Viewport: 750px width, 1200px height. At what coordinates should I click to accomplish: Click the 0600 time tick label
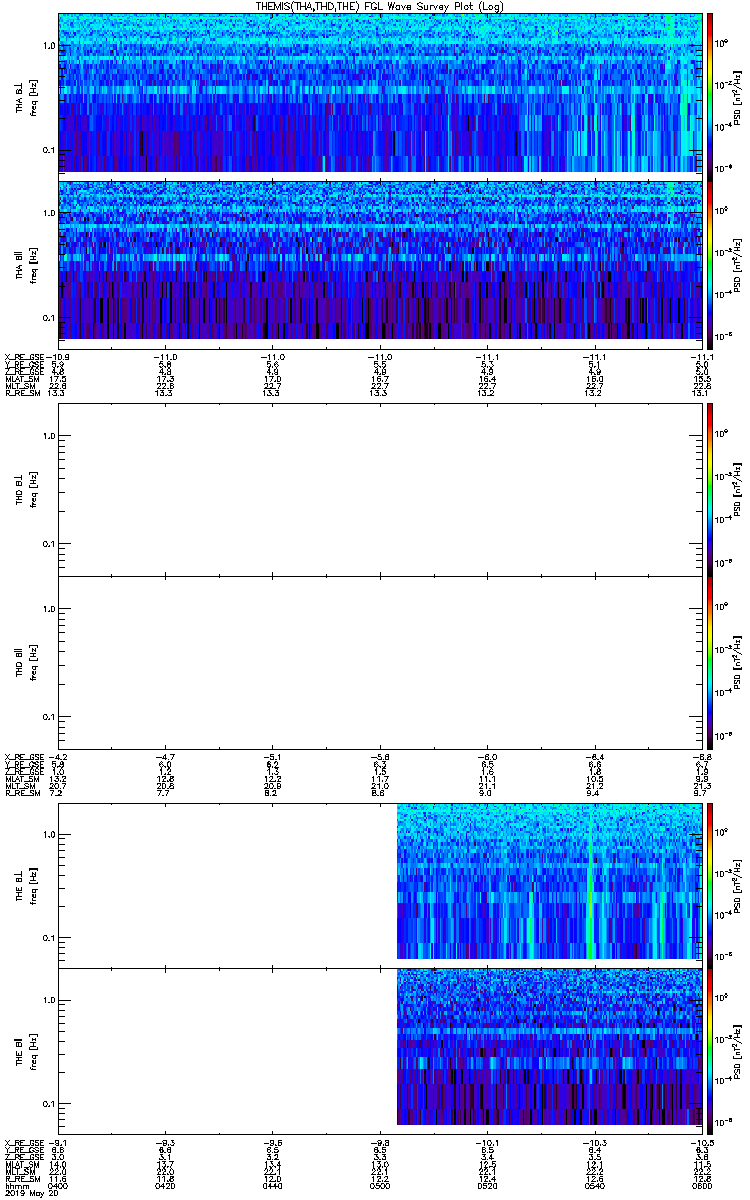703,1184
